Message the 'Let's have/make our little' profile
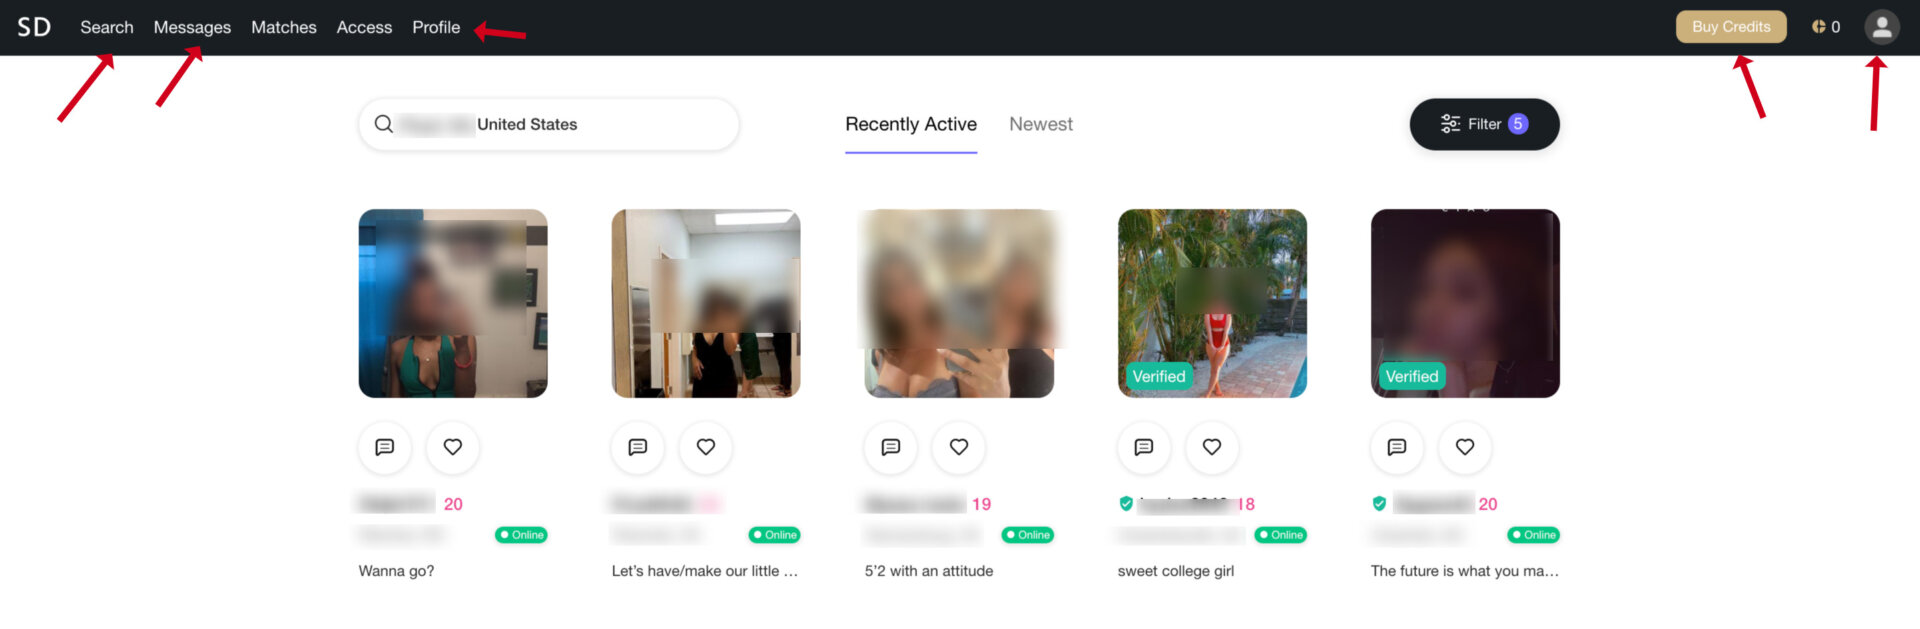This screenshot has height=629, width=1920. coord(638,447)
